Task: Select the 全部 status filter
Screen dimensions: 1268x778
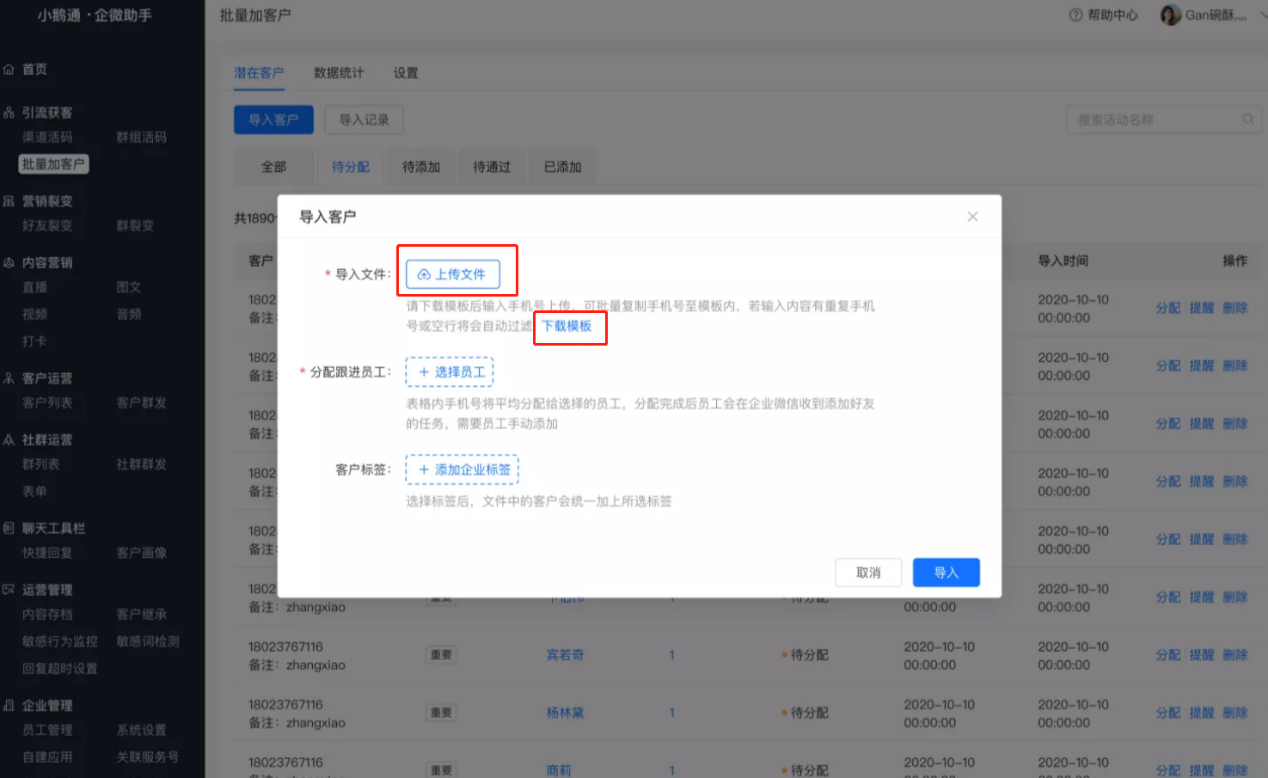Action: pyautogui.click(x=274, y=167)
